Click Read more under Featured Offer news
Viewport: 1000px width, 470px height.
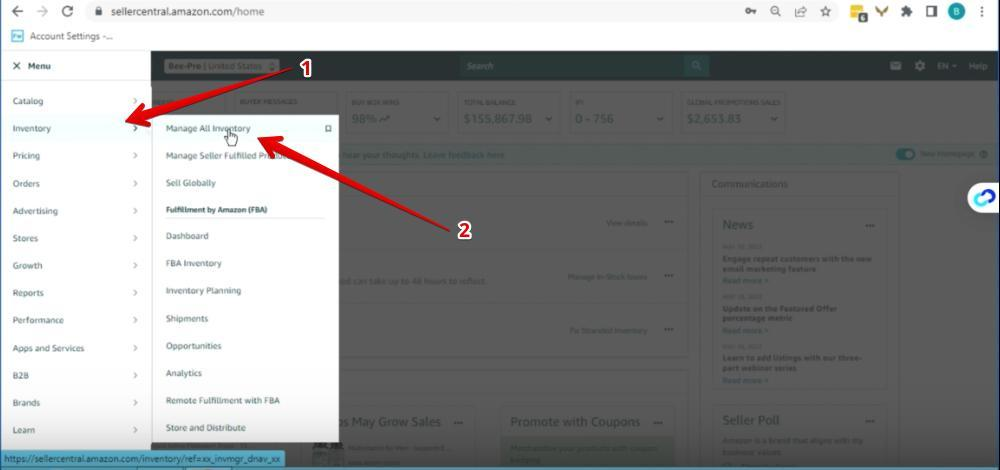click(745, 330)
